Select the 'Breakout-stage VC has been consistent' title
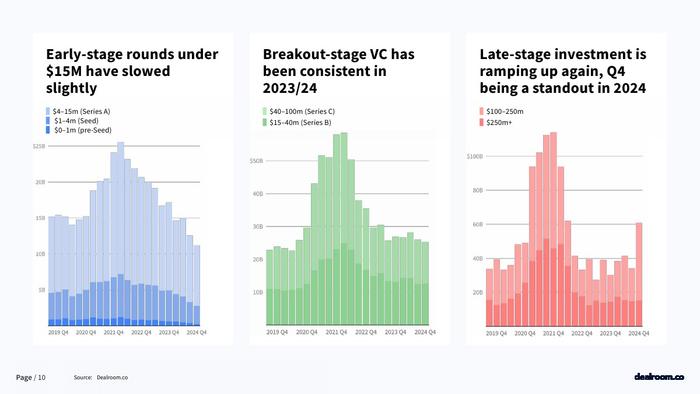 [x=338, y=71]
